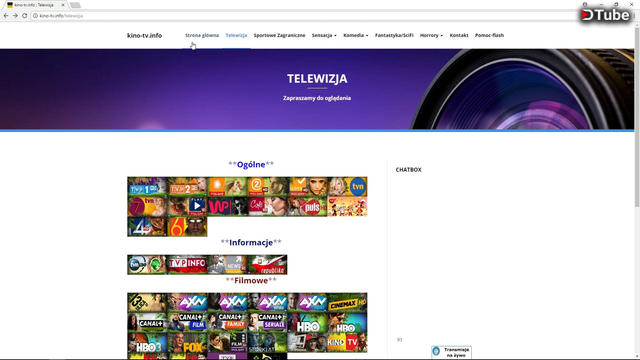The width and height of the screenshot is (640, 360).
Task: Open the Stopklatka channel tile
Action: coord(267,342)
